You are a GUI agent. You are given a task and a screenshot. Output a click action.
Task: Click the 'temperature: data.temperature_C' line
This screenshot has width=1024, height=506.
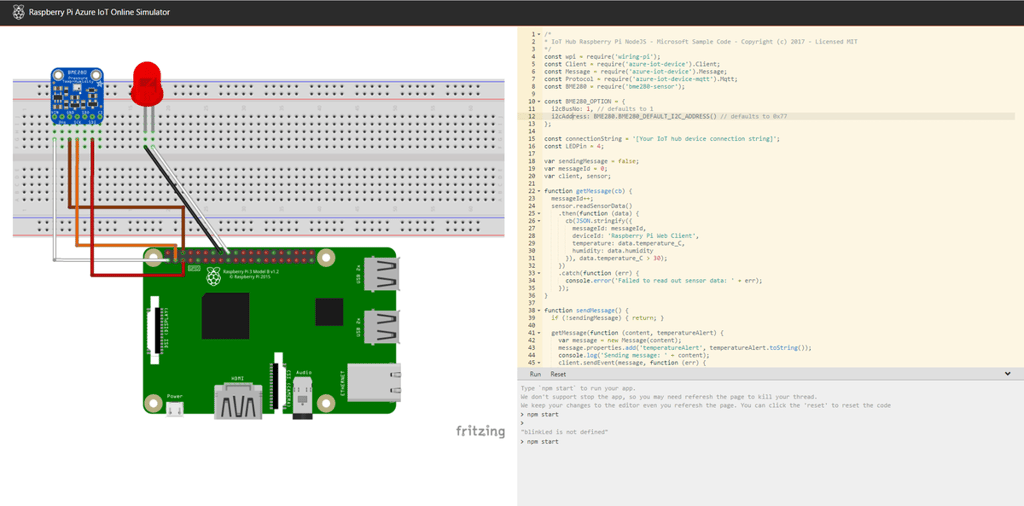629,243
